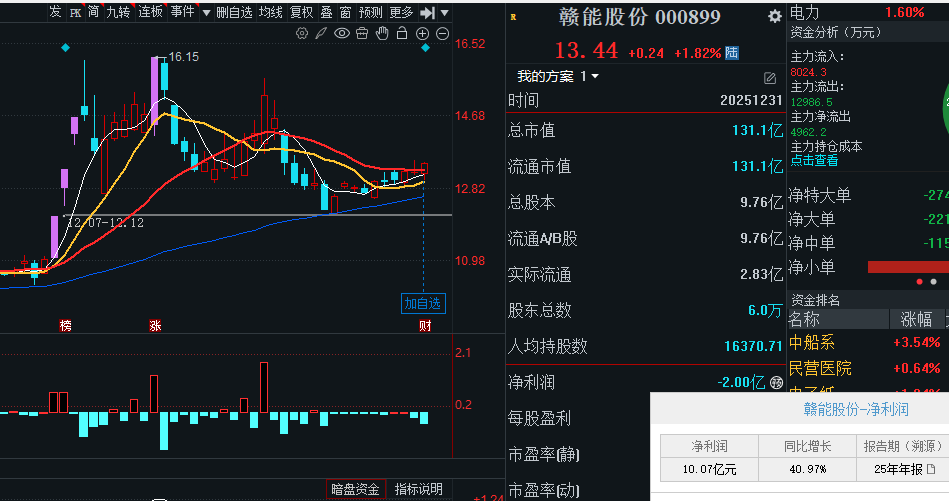
Task: Select 中船系 in the capital ranking list
Action: [811, 343]
